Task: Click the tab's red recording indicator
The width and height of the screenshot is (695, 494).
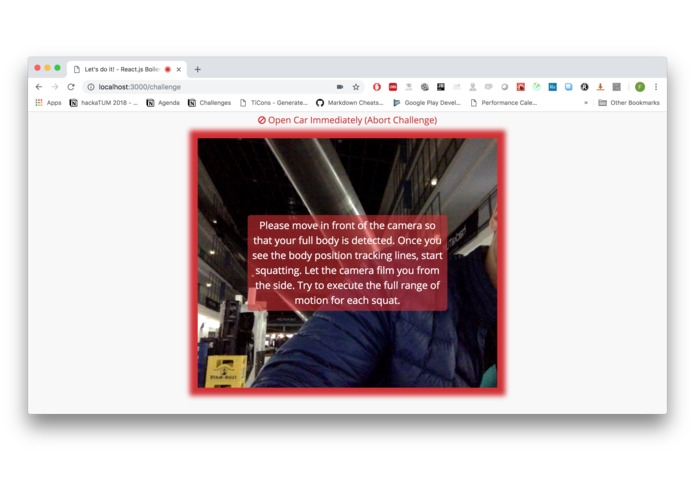Action: click(x=168, y=69)
